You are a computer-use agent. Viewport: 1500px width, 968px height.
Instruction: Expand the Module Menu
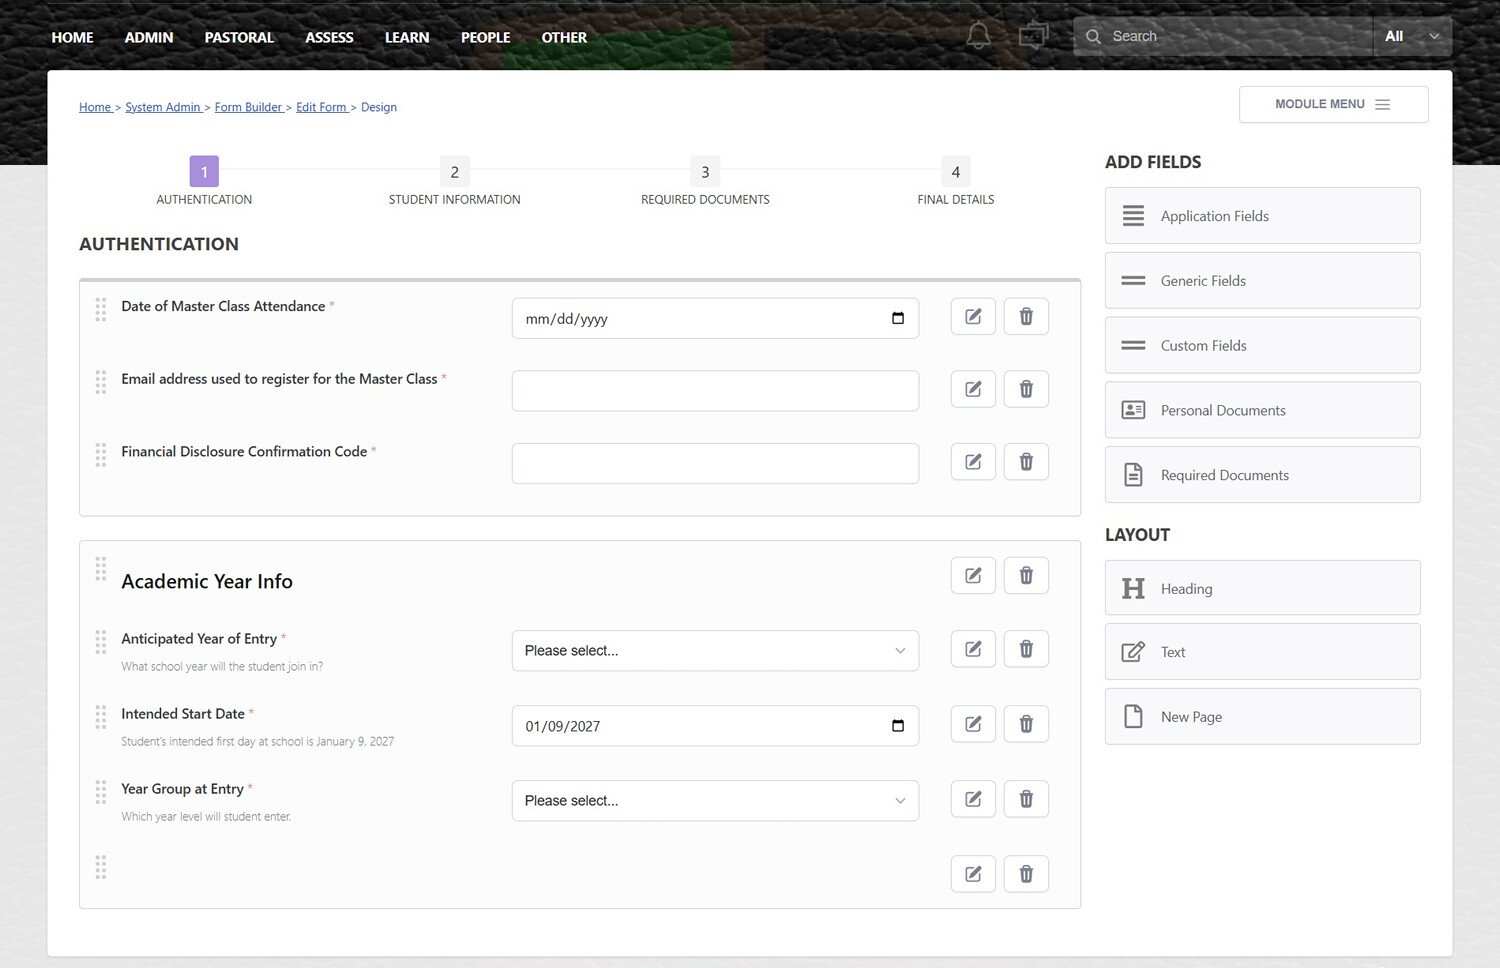click(1333, 104)
